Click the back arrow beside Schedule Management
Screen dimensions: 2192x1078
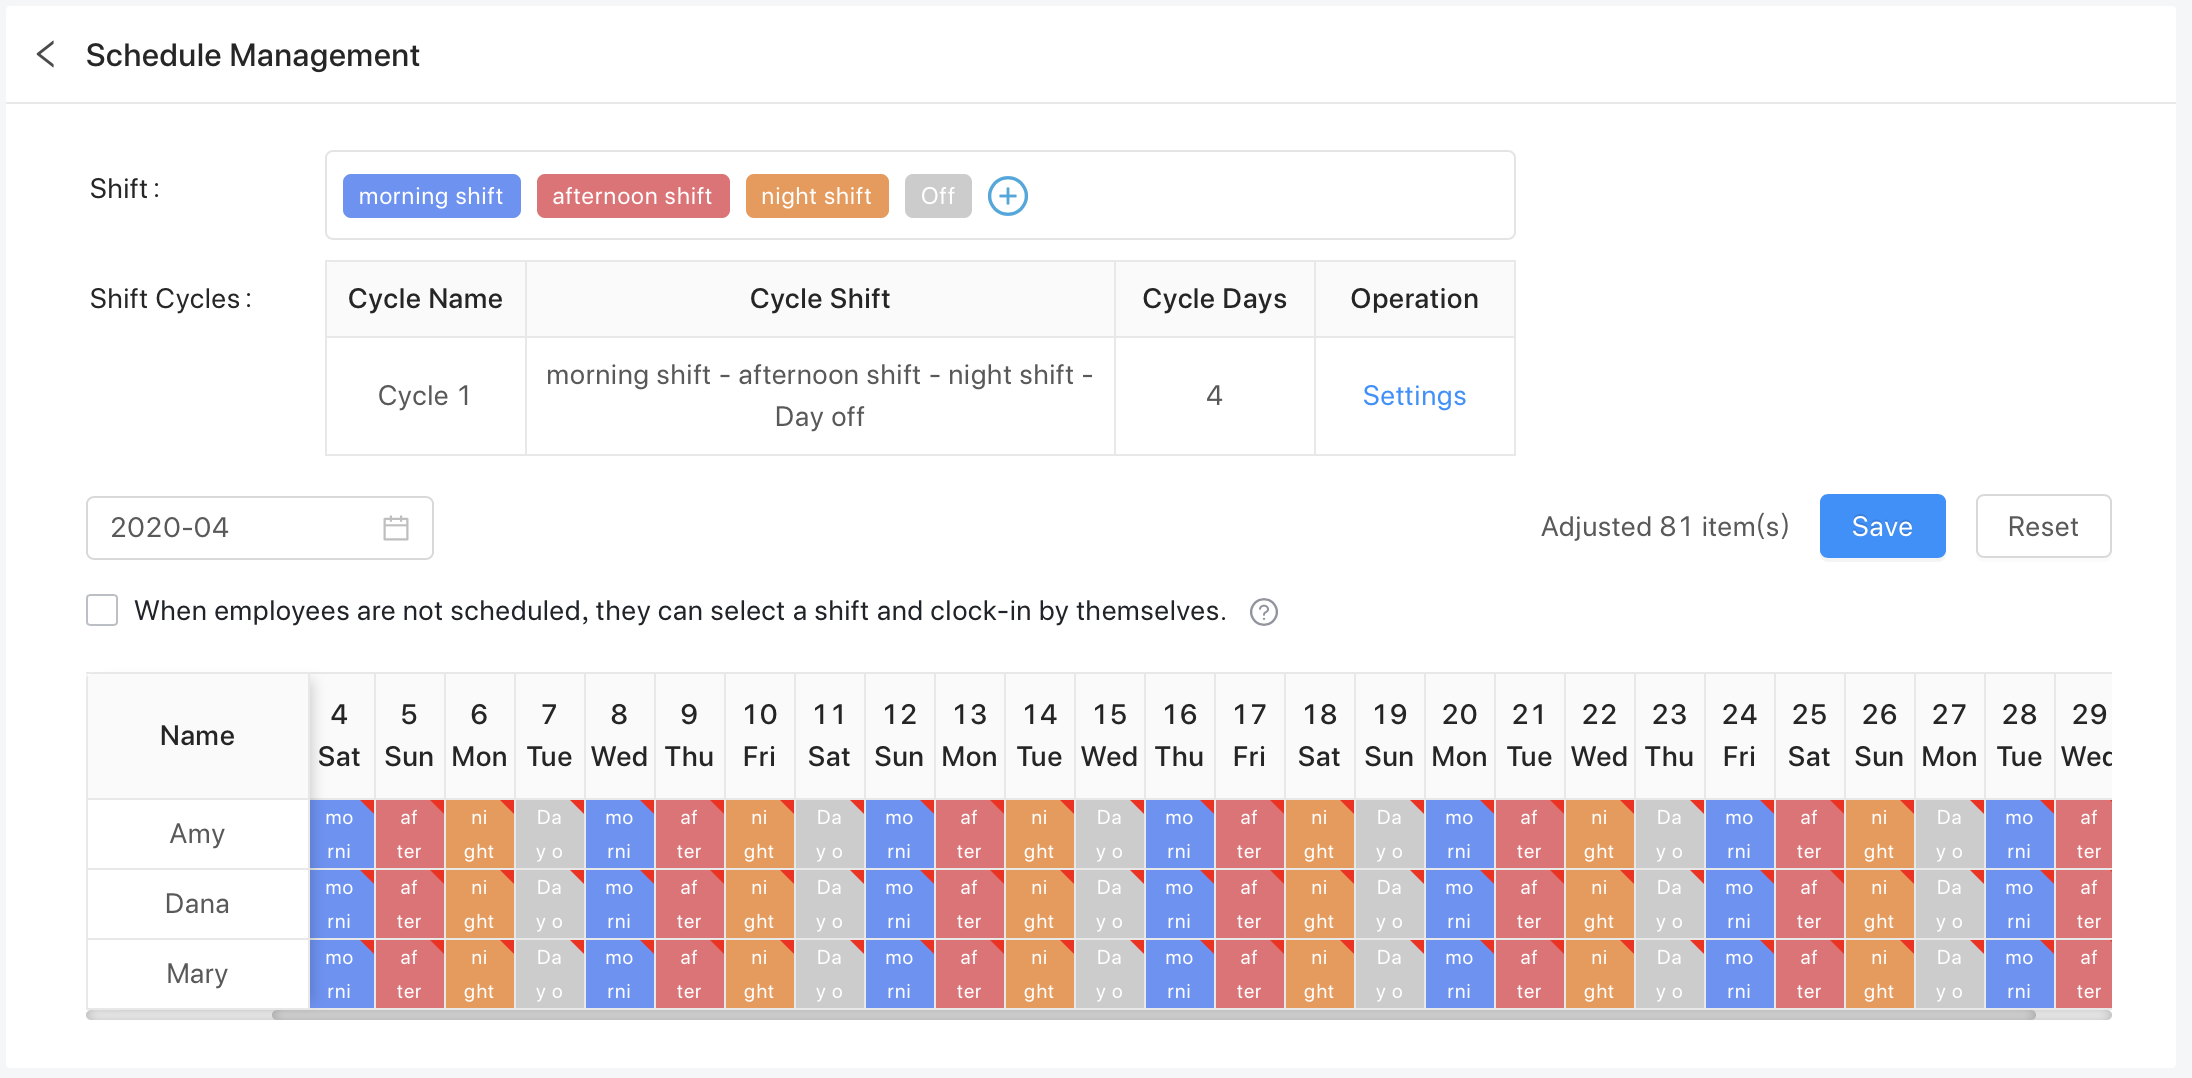click(x=46, y=55)
